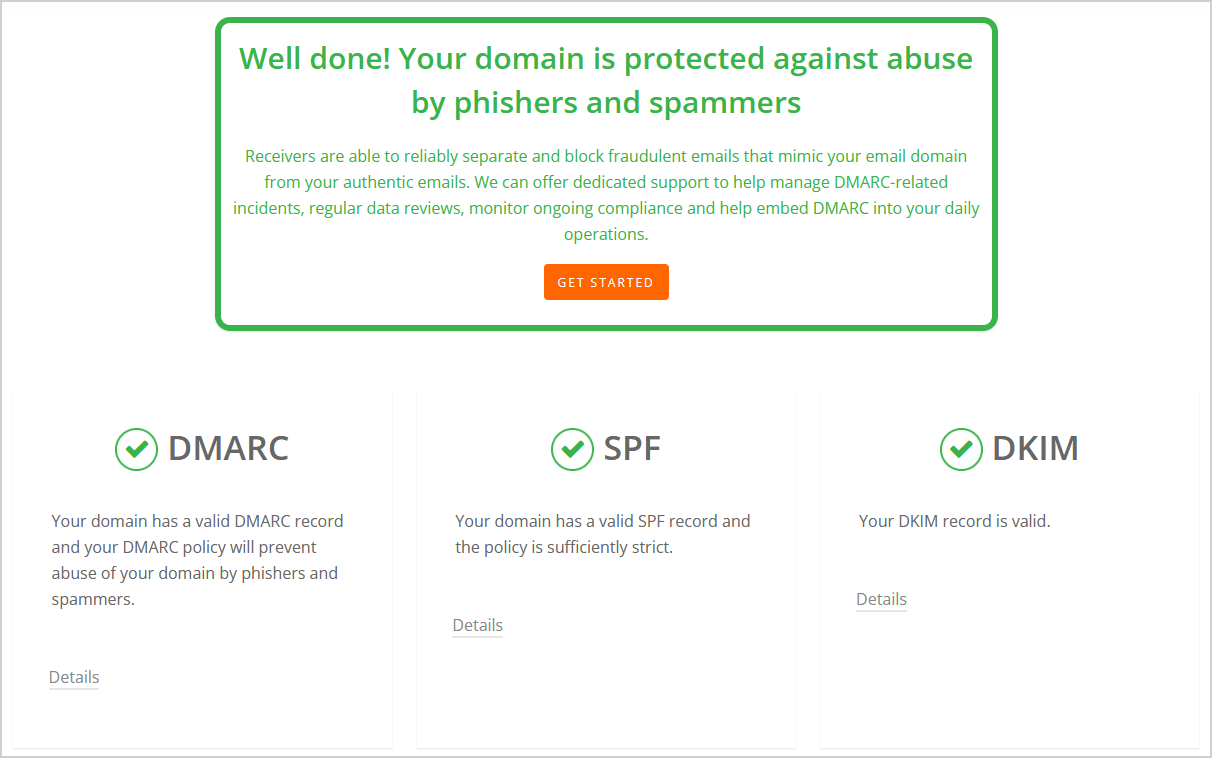Click the 'Well done' success banner heading
Image resolution: width=1212 pixels, height=758 pixels.
(606, 80)
